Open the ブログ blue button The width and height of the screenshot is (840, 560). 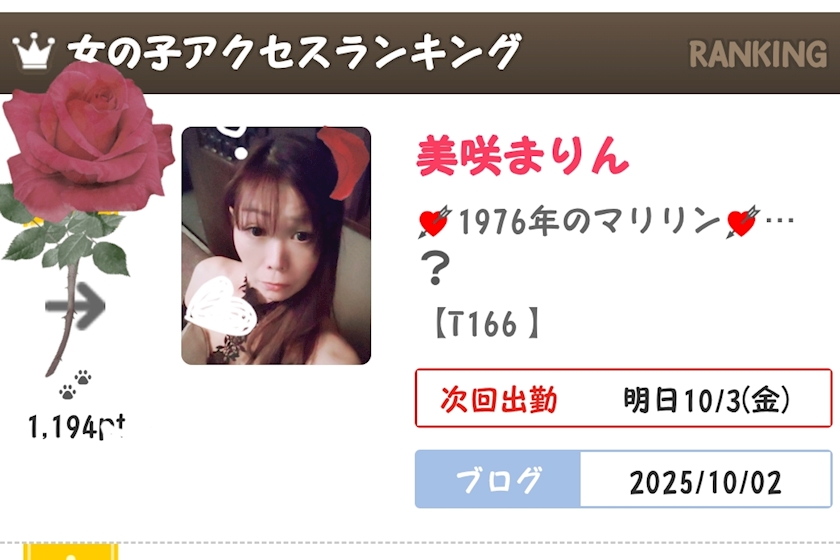pyautogui.click(x=498, y=480)
